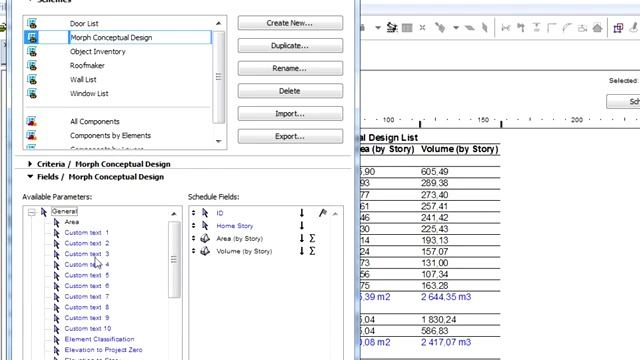Select Wall List in scheme list
Viewport: 640px width, 360px height.
pos(83,80)
